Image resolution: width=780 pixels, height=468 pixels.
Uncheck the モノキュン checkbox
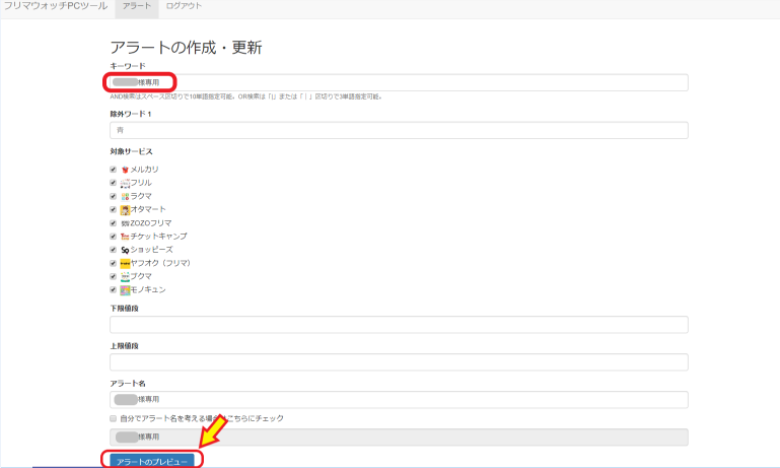click(113, 290)
